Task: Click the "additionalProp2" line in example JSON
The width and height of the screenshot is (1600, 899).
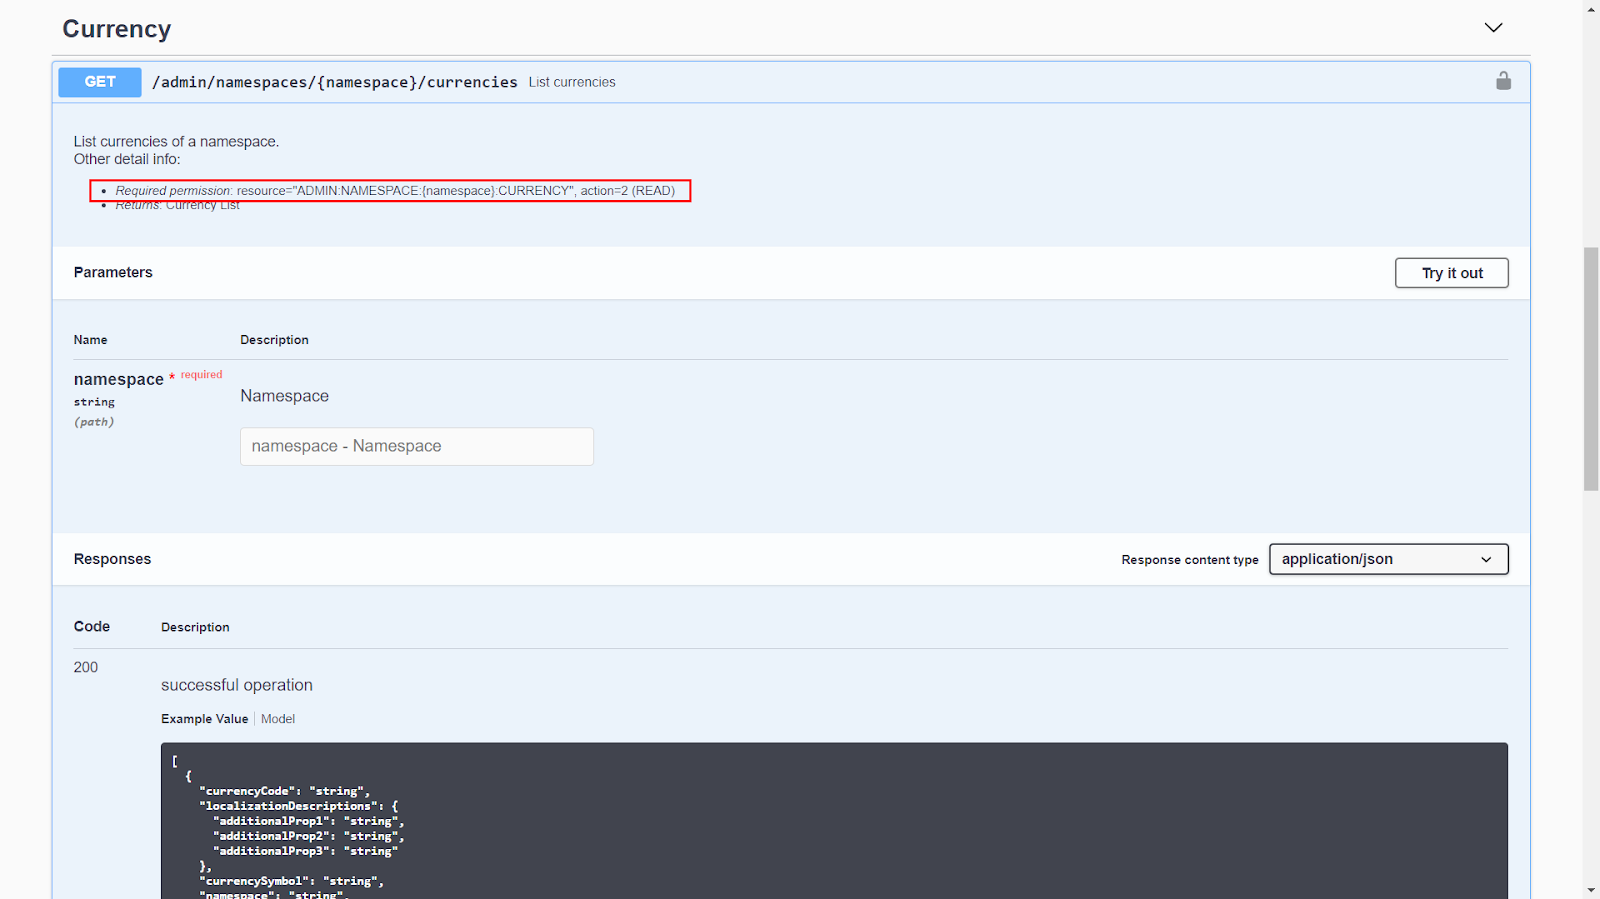Action: pyautogui.click(x=309, y=836)
